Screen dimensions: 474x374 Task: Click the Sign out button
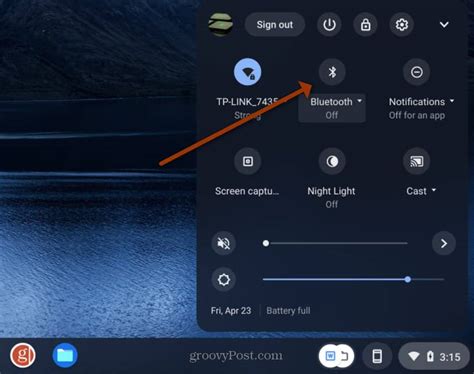coord(275,25)
